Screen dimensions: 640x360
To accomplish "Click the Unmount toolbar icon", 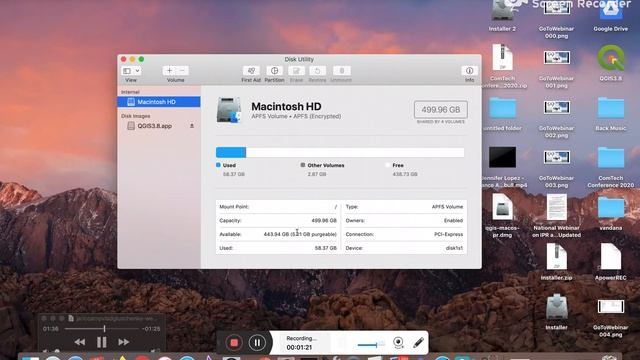I will click(342, 71).
